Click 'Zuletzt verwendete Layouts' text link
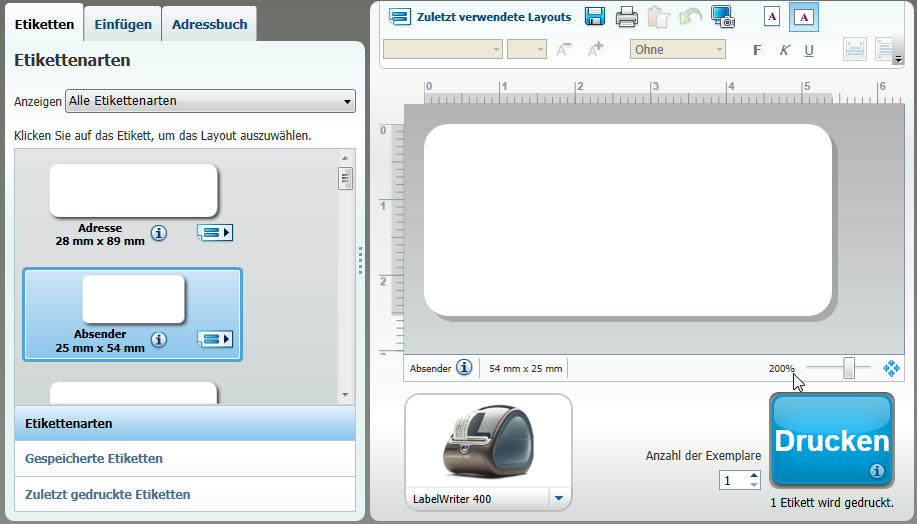This screenshot has height=524, width=917. [x=494, y=17]
